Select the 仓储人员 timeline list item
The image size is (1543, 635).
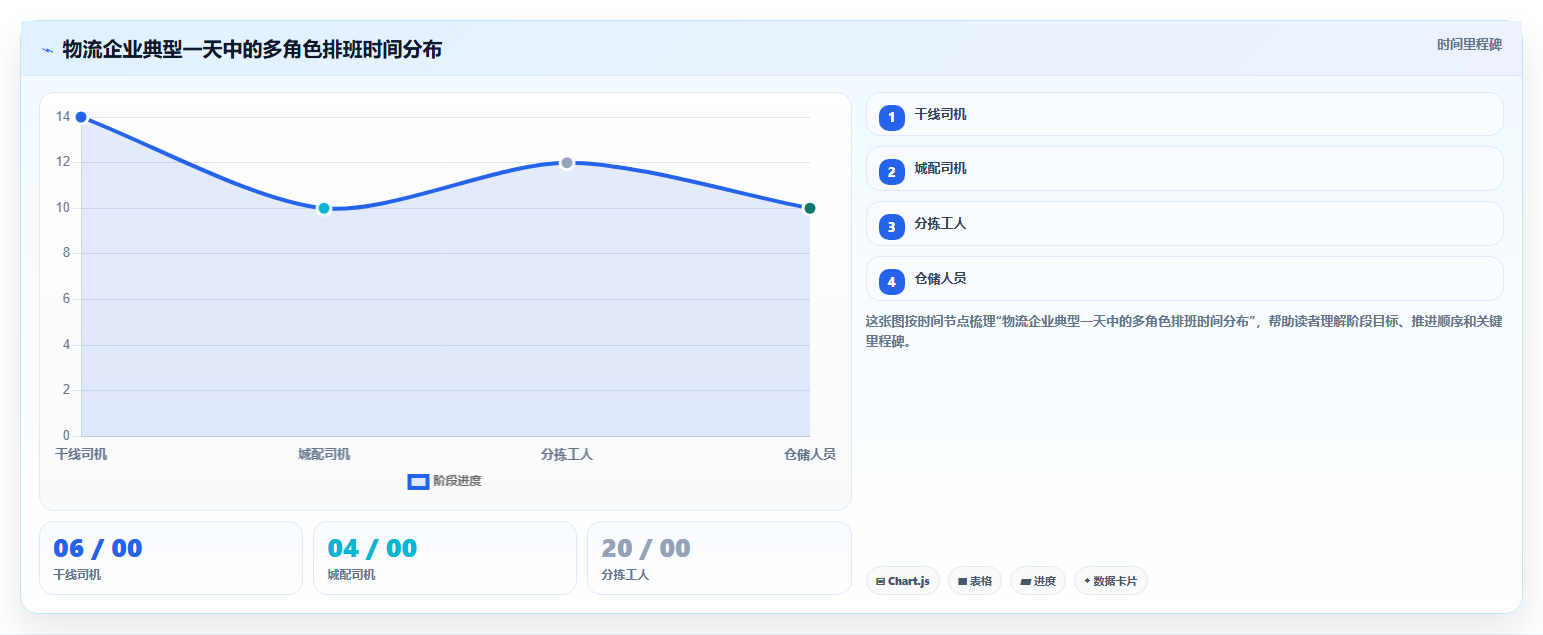1184,279
